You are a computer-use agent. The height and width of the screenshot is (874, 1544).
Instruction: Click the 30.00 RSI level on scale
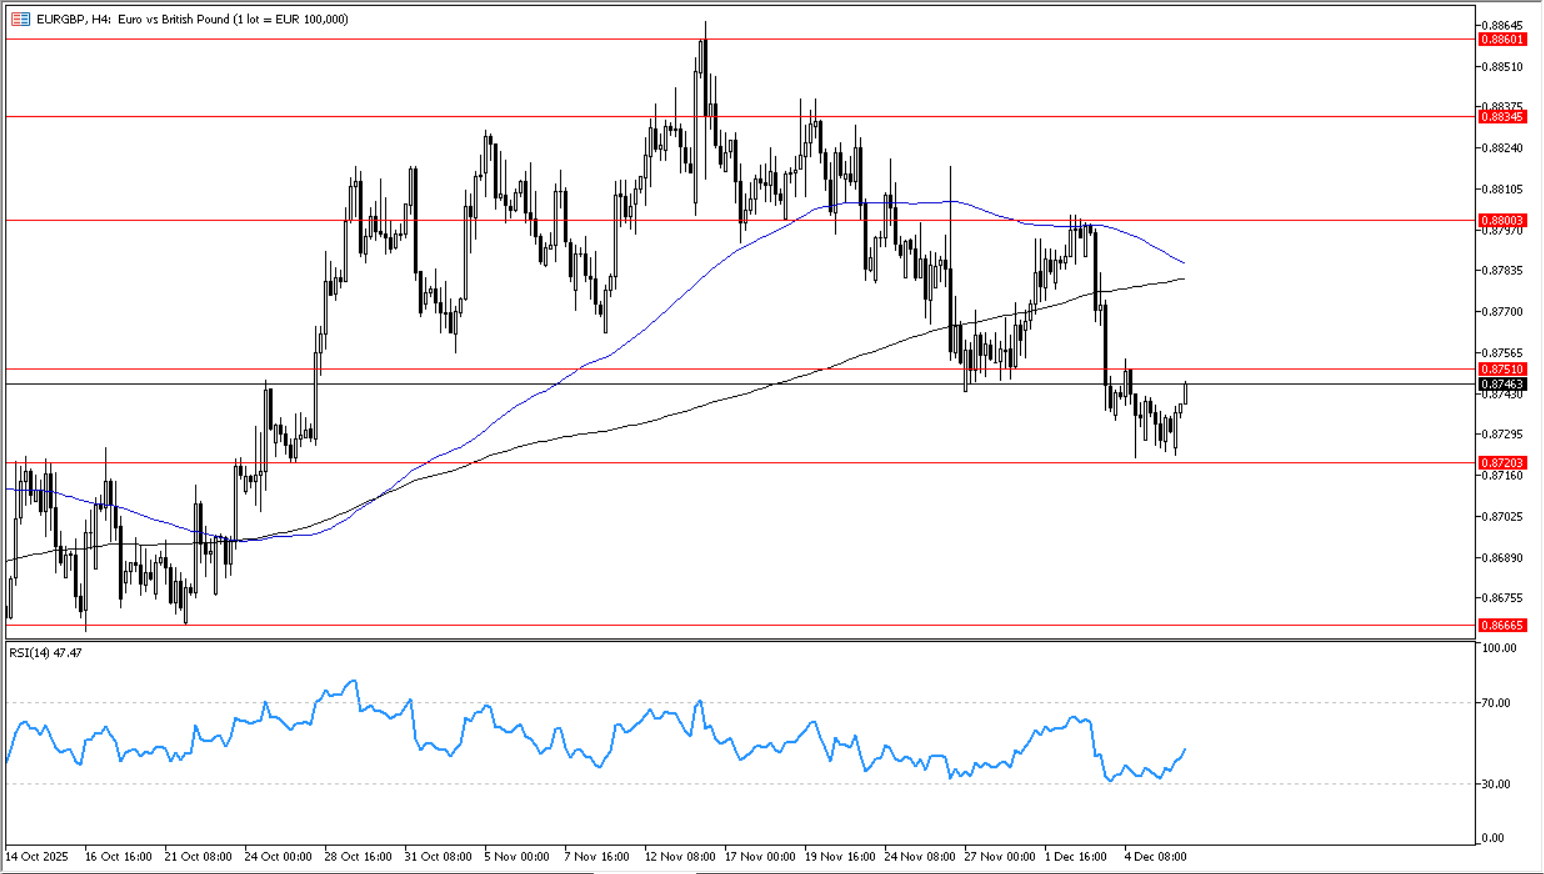click(x=1496, y=784)
